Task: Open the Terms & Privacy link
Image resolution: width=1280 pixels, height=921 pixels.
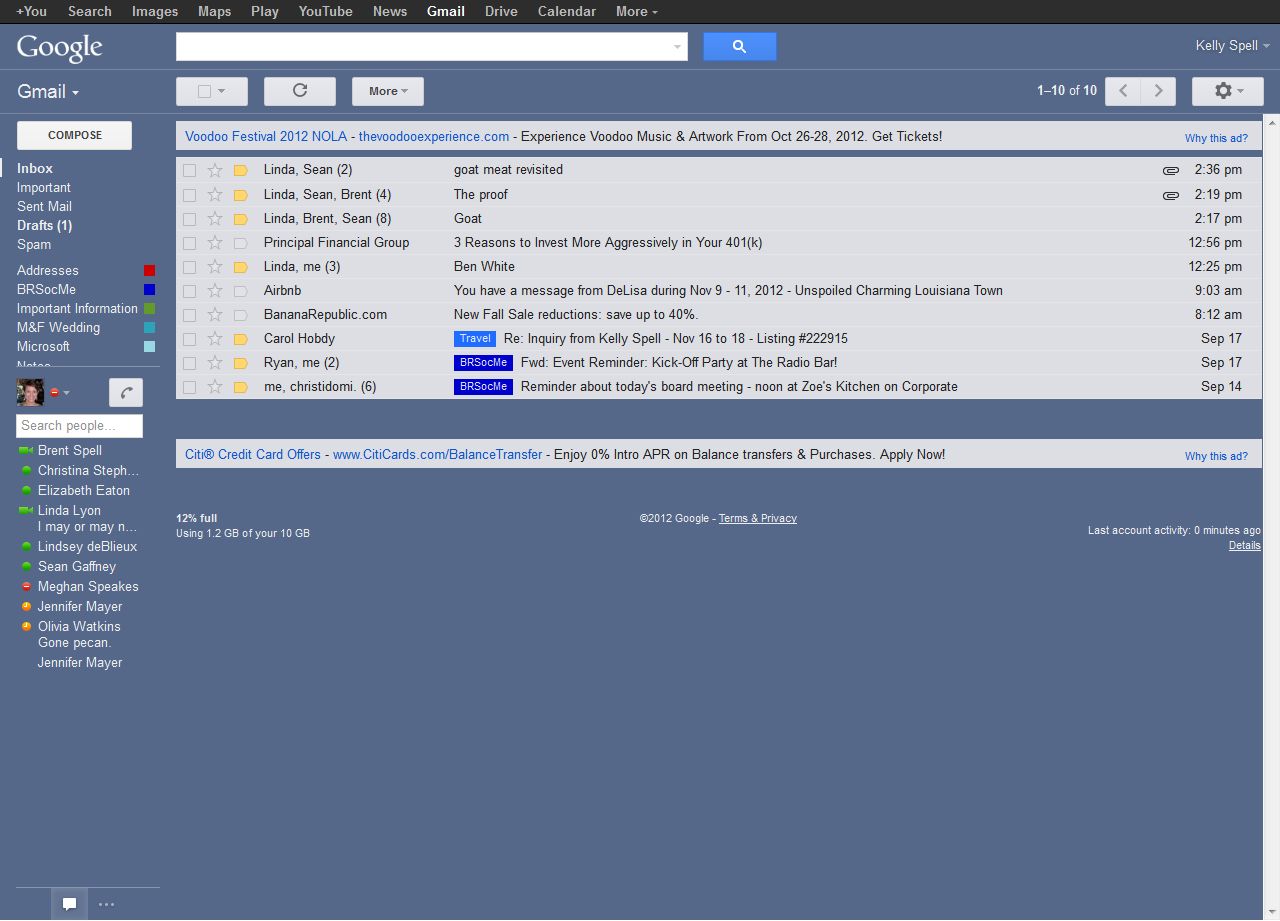Action: 757,518
